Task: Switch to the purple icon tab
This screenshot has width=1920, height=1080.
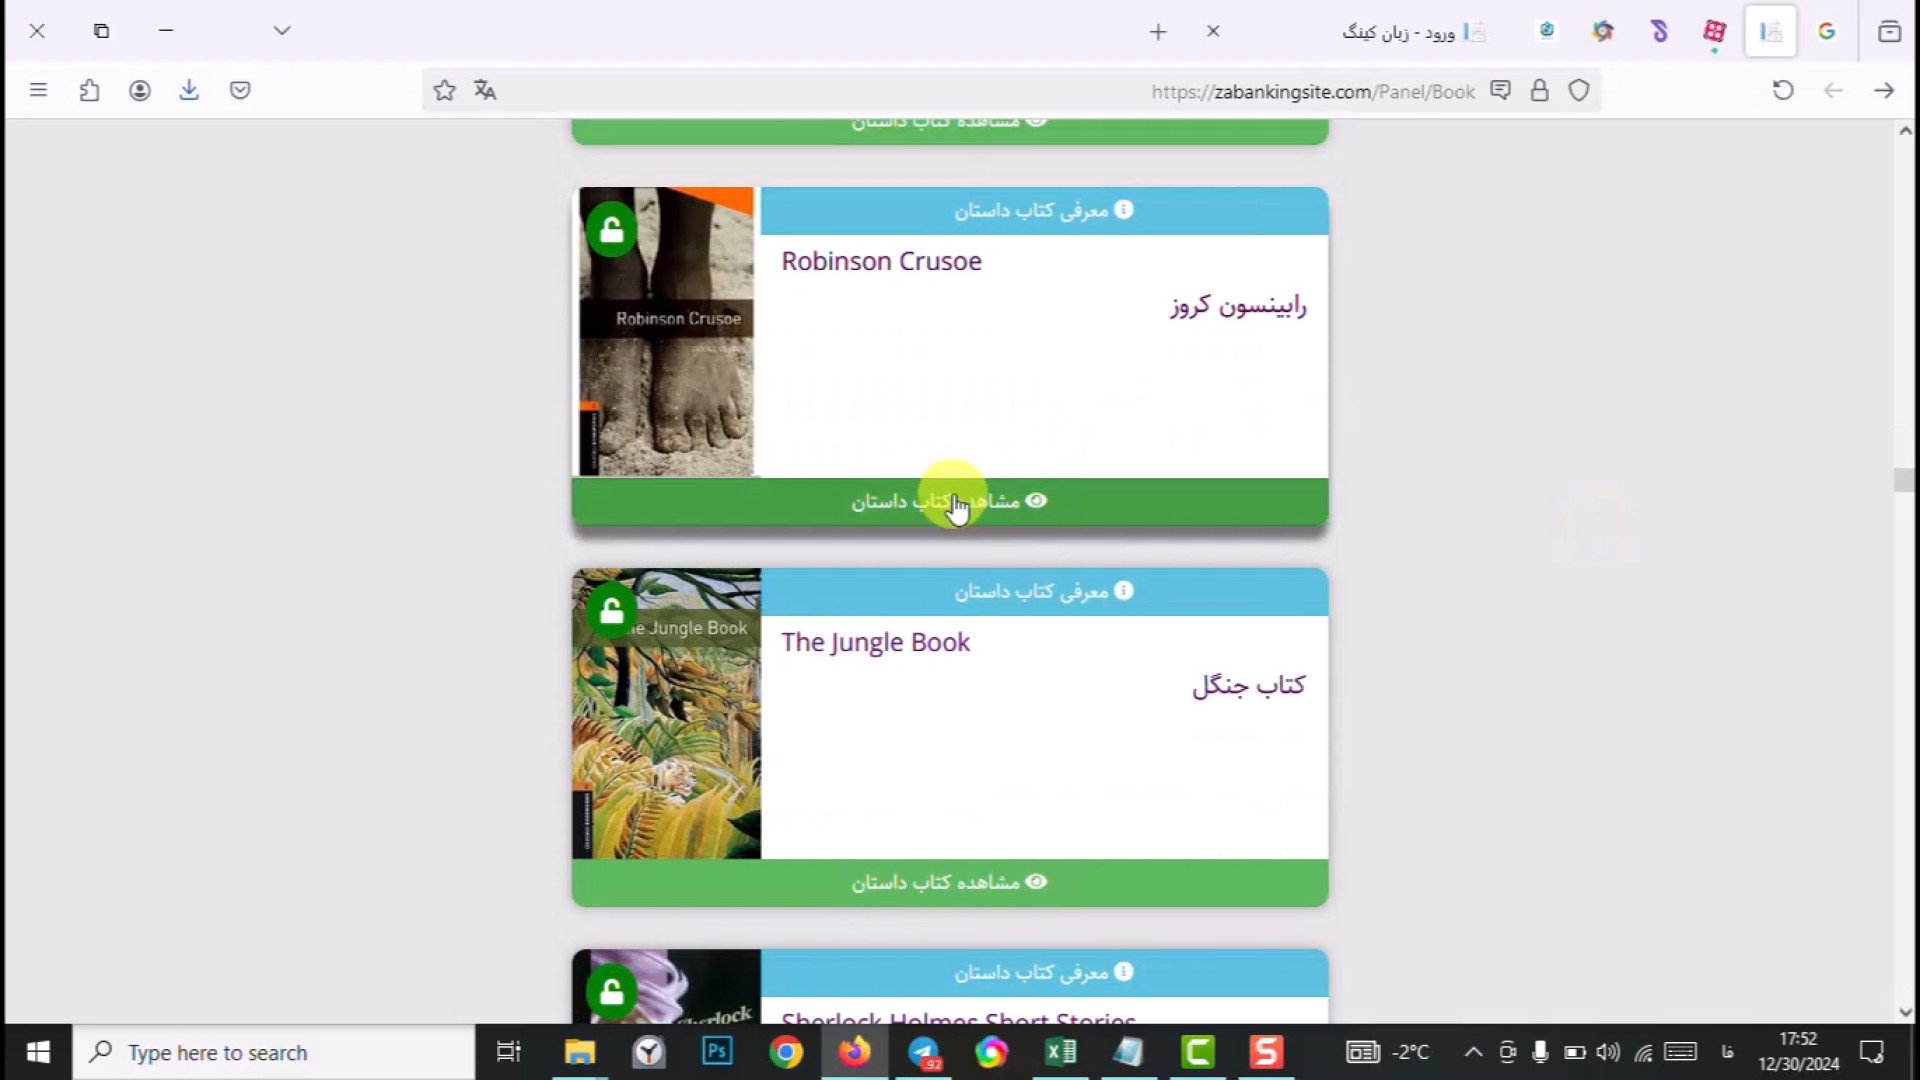Action: (x=1659, y=32)
